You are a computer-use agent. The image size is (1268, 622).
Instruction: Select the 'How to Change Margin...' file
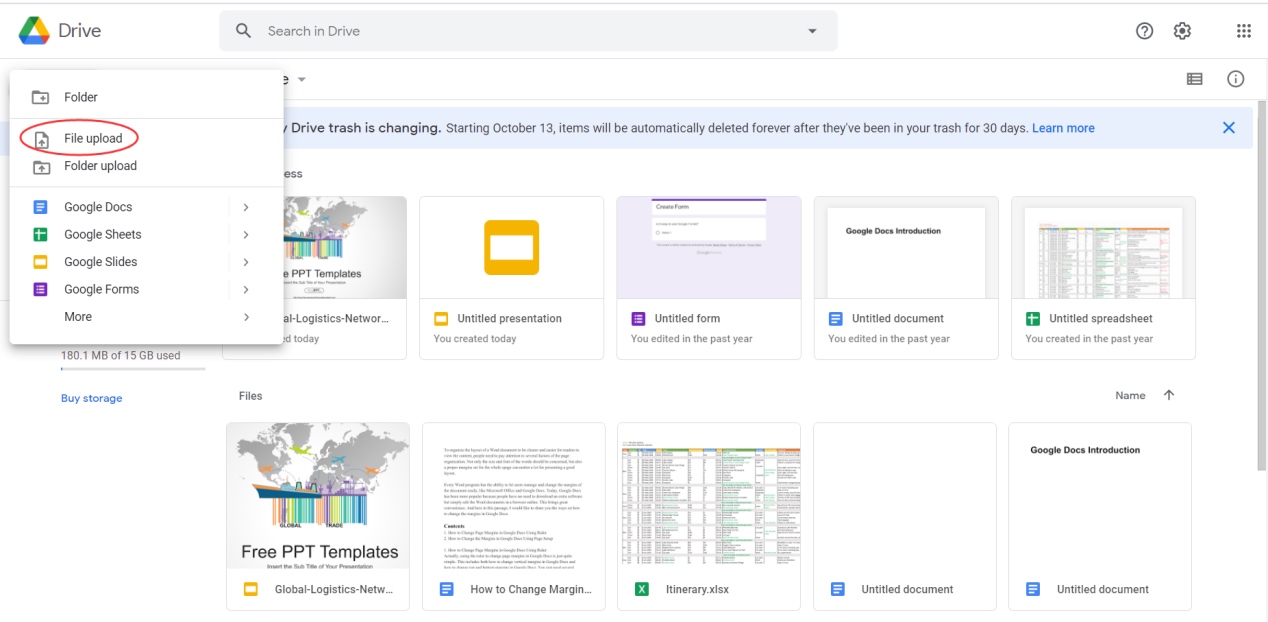pyautogui.click(x=514, y=516)
